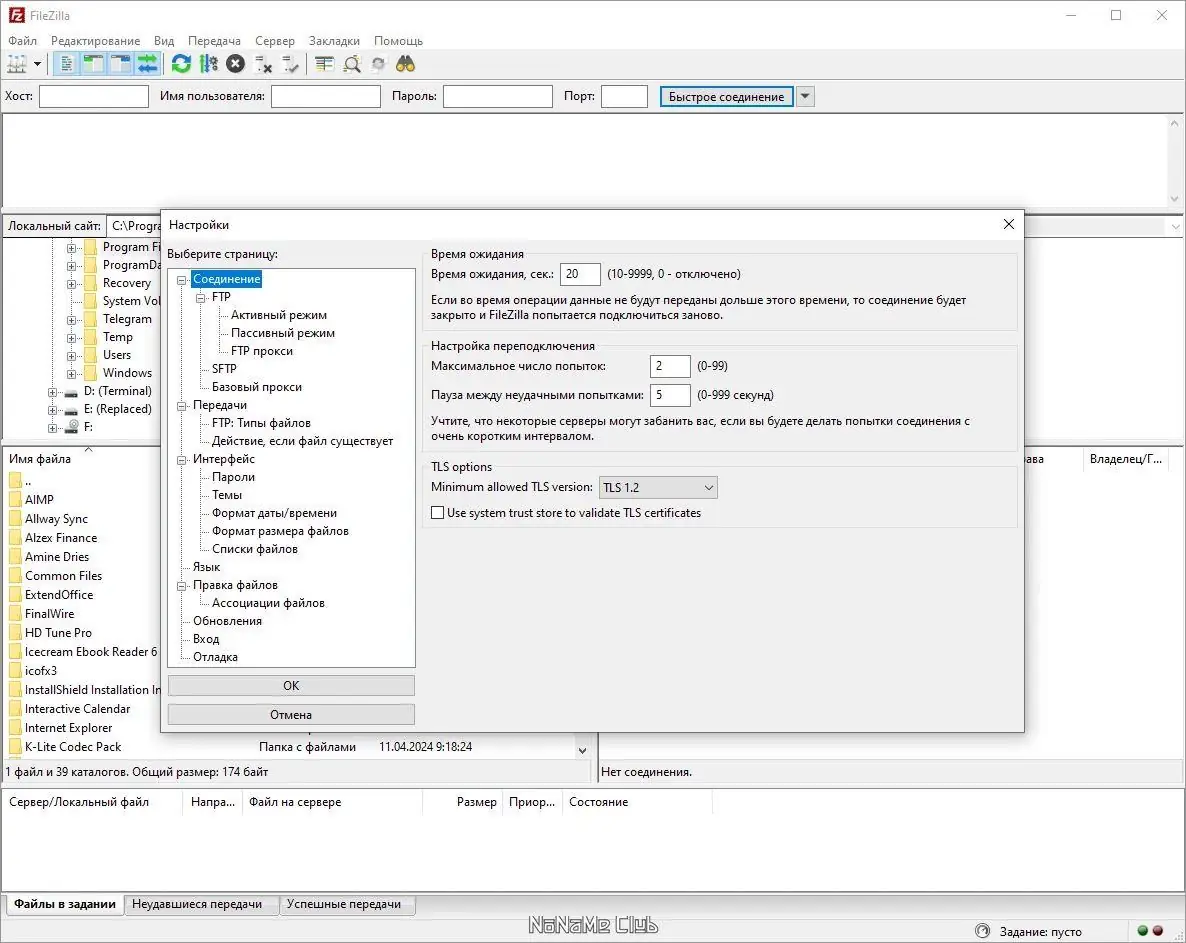Select SFTP settings page
Screen dimensions: 1186x943
pyautogui.click(x=224, y=369)
